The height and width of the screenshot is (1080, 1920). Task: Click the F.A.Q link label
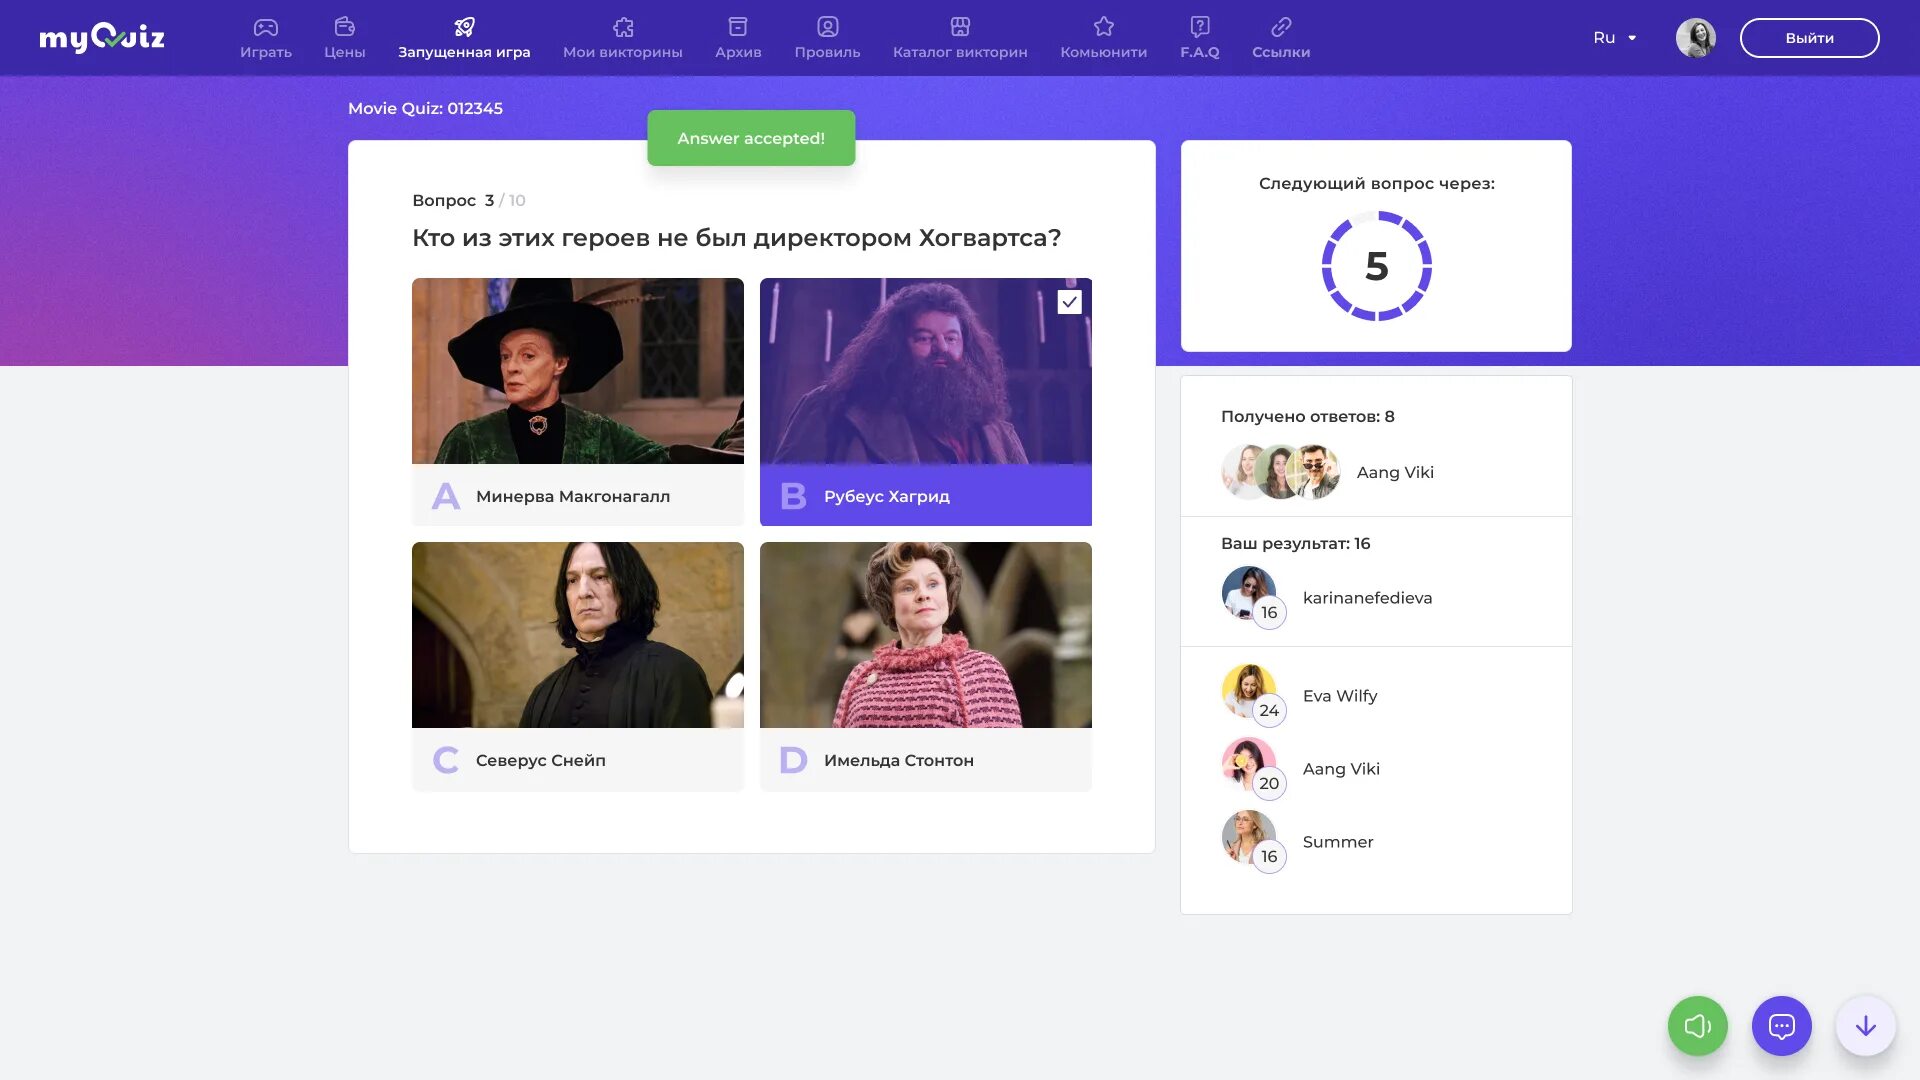pos(1200,52)
